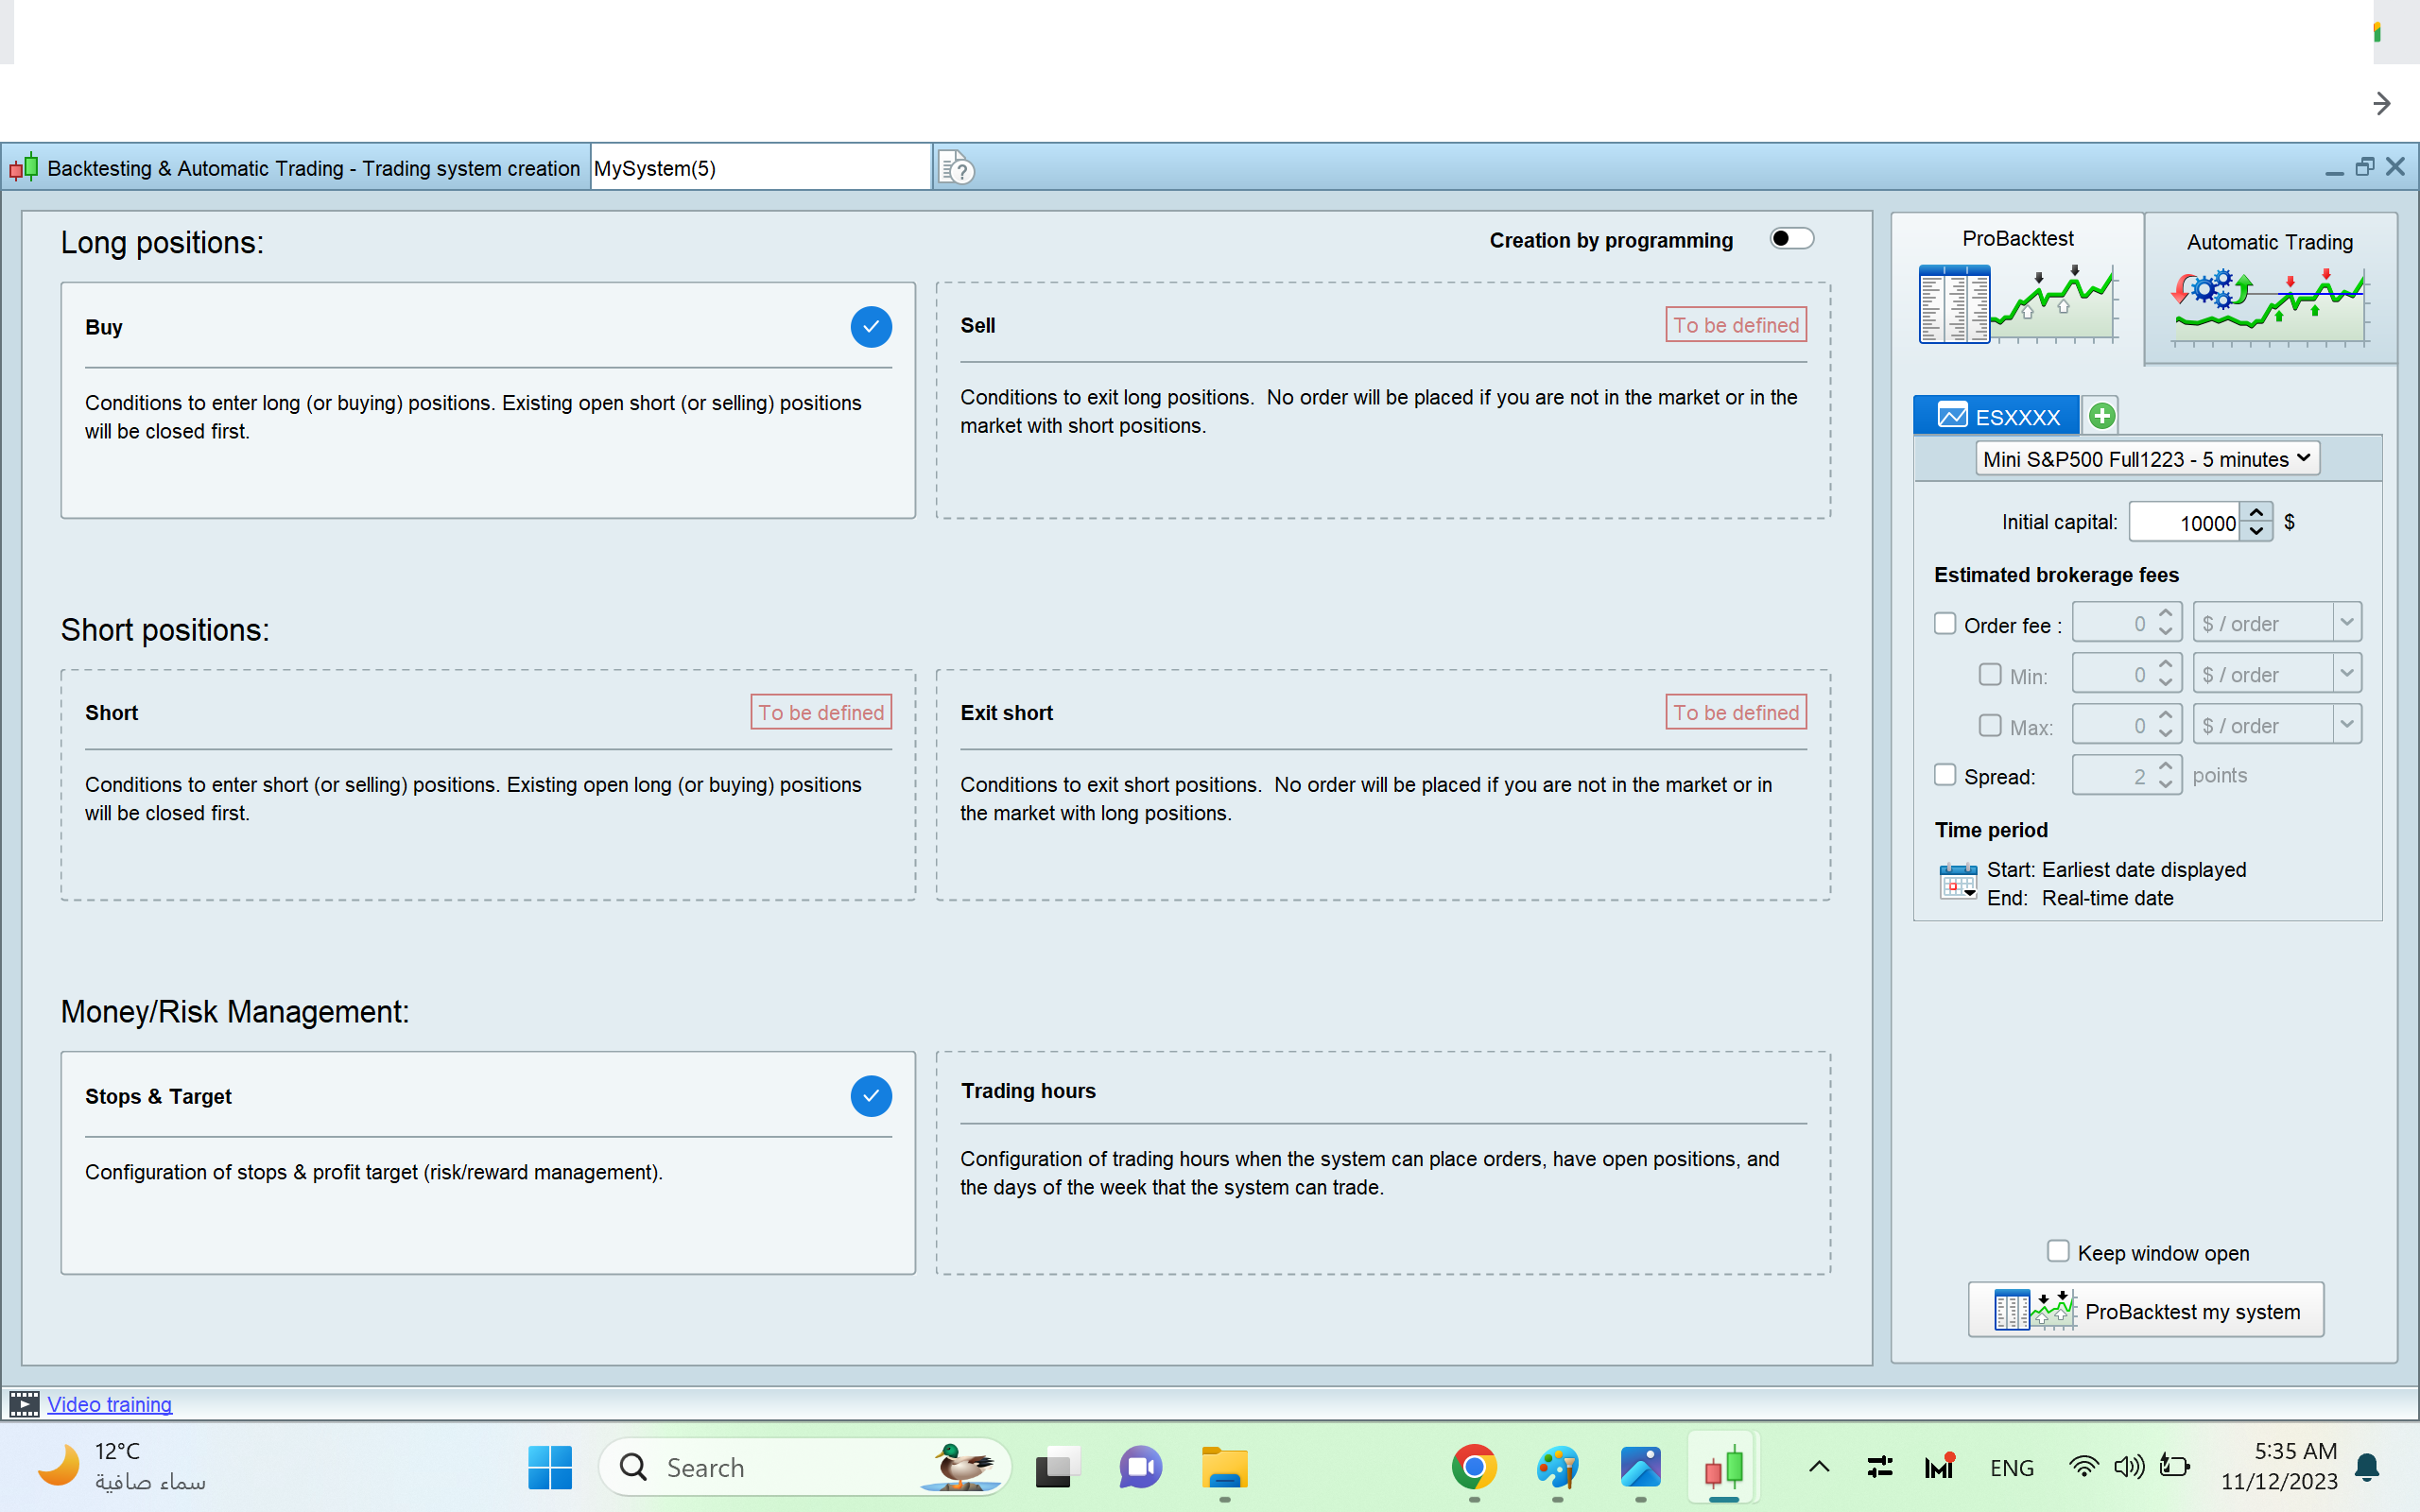This screenshot has width=2420, height=1512.
Task: Click the Video training film icon
Action: 24,1404
